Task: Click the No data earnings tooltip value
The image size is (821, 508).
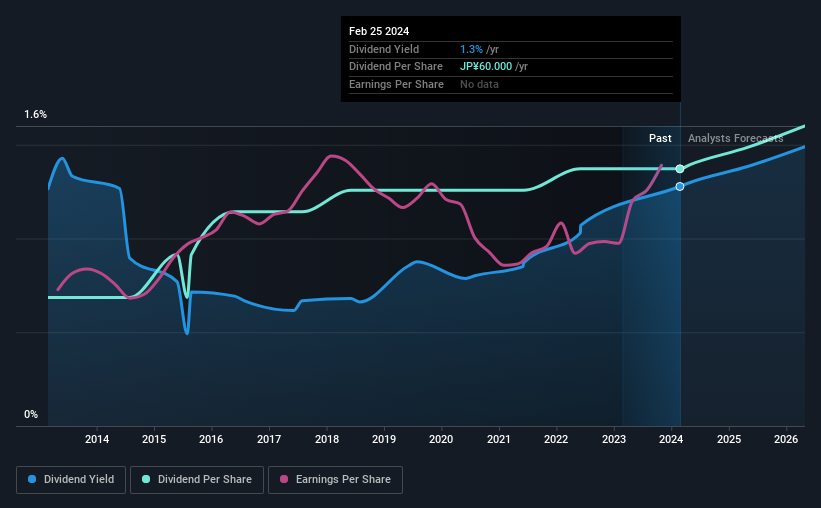Action: point(479,84)
